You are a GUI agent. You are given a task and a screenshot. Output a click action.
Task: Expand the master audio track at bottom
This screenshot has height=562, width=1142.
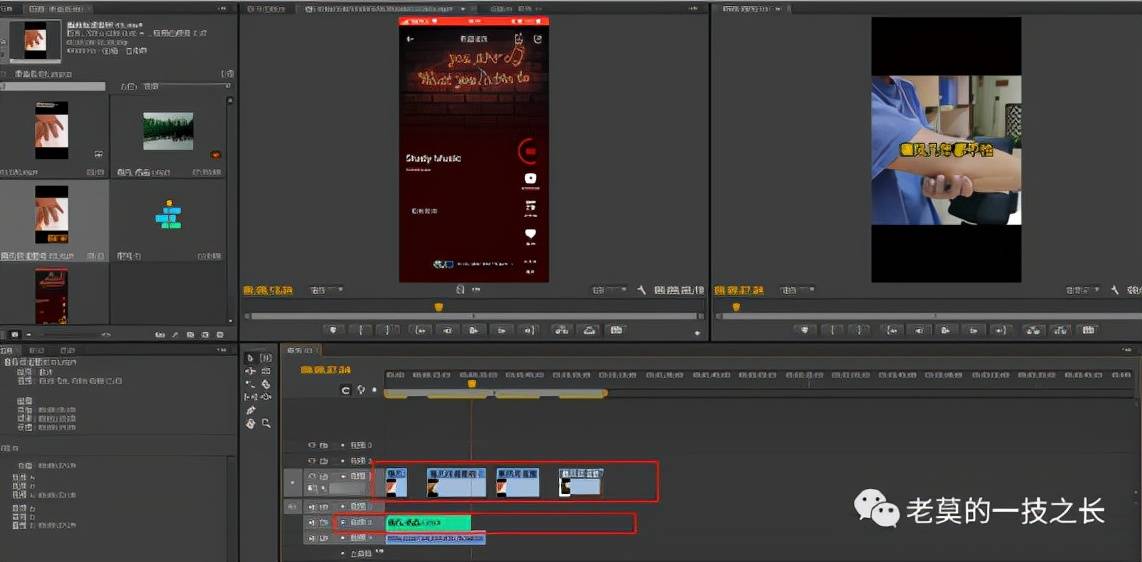(x=343, y=553)
